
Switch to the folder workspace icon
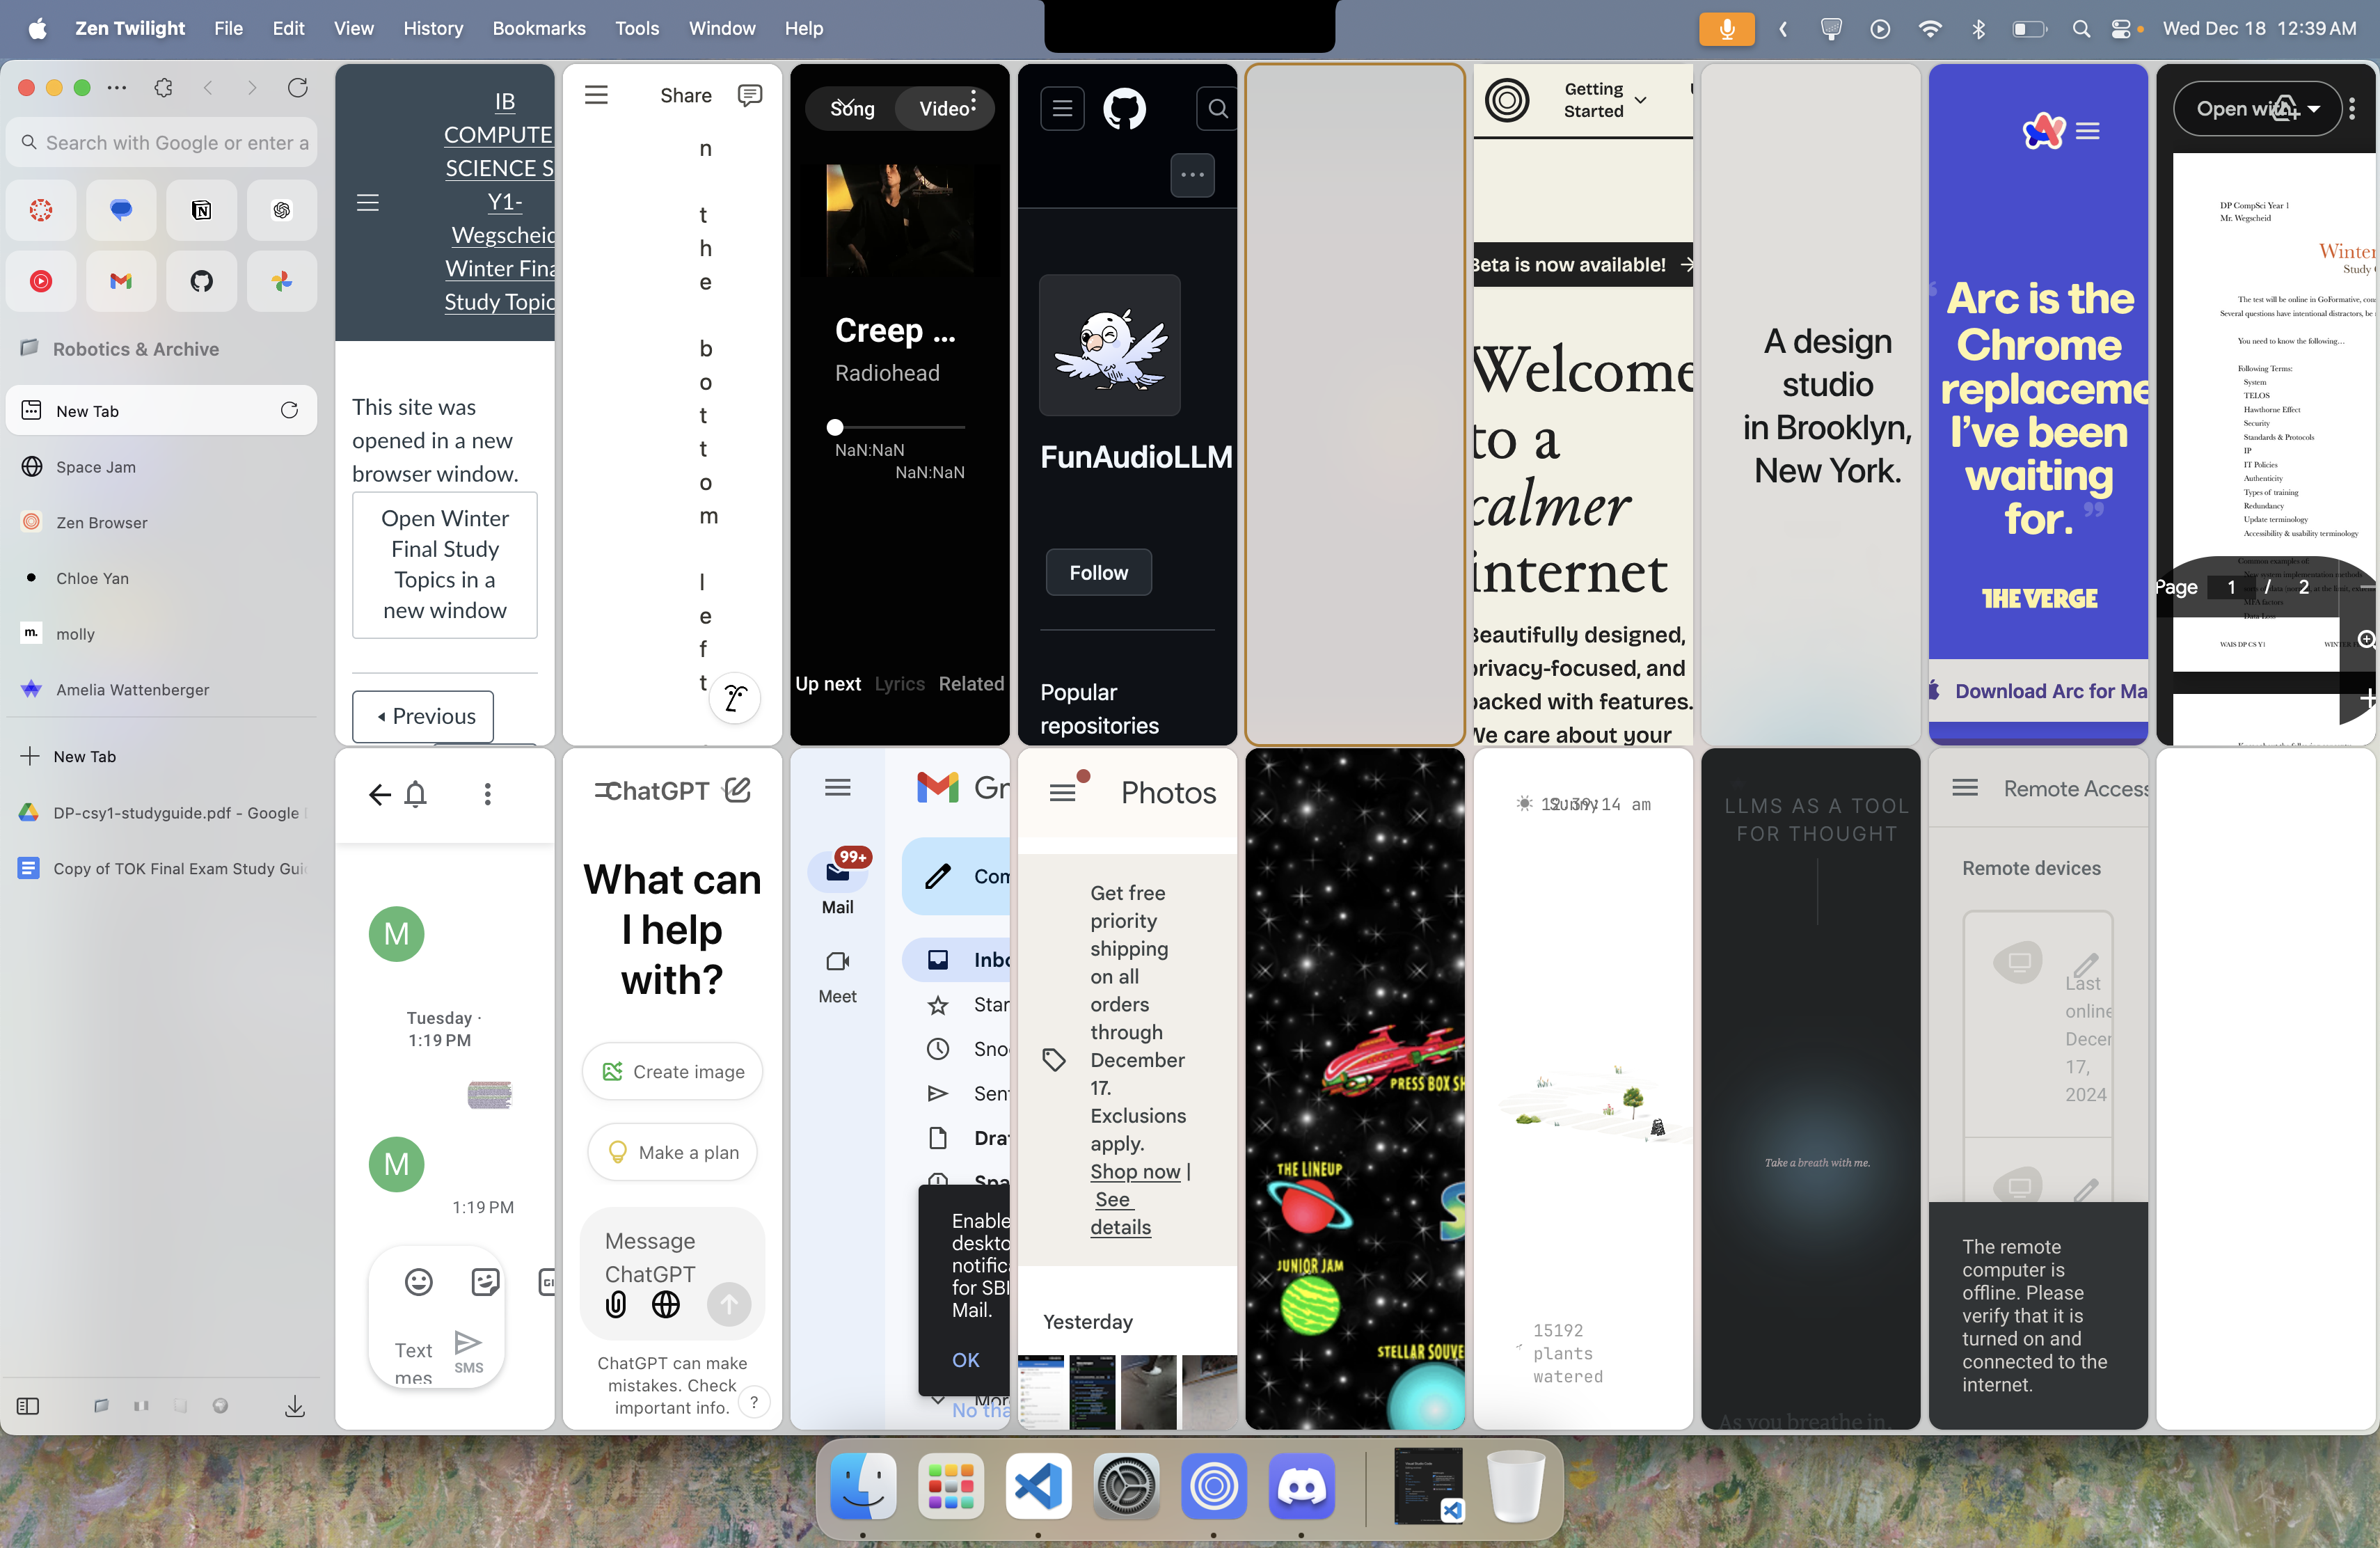coord(101,1406)
